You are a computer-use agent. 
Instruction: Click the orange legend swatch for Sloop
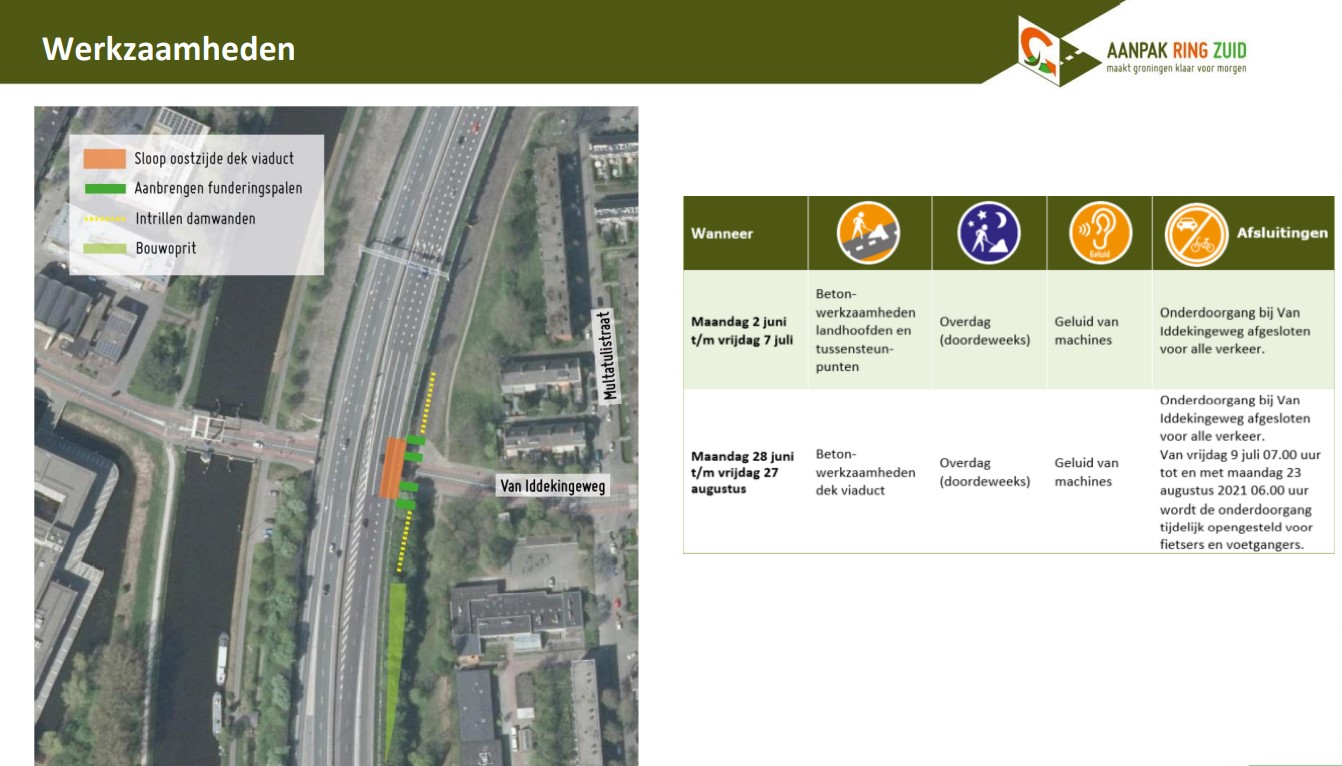point(104,158)
